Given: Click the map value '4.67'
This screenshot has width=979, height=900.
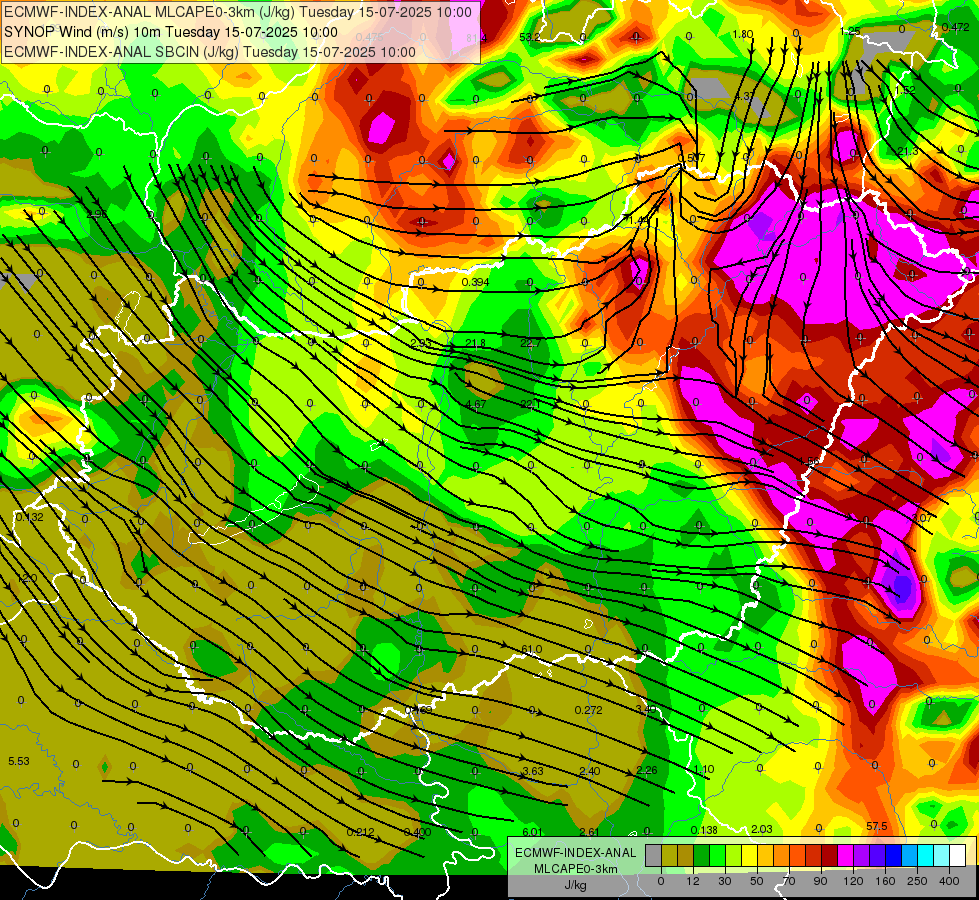Looking at the screenshot, I should click(476, 405).
